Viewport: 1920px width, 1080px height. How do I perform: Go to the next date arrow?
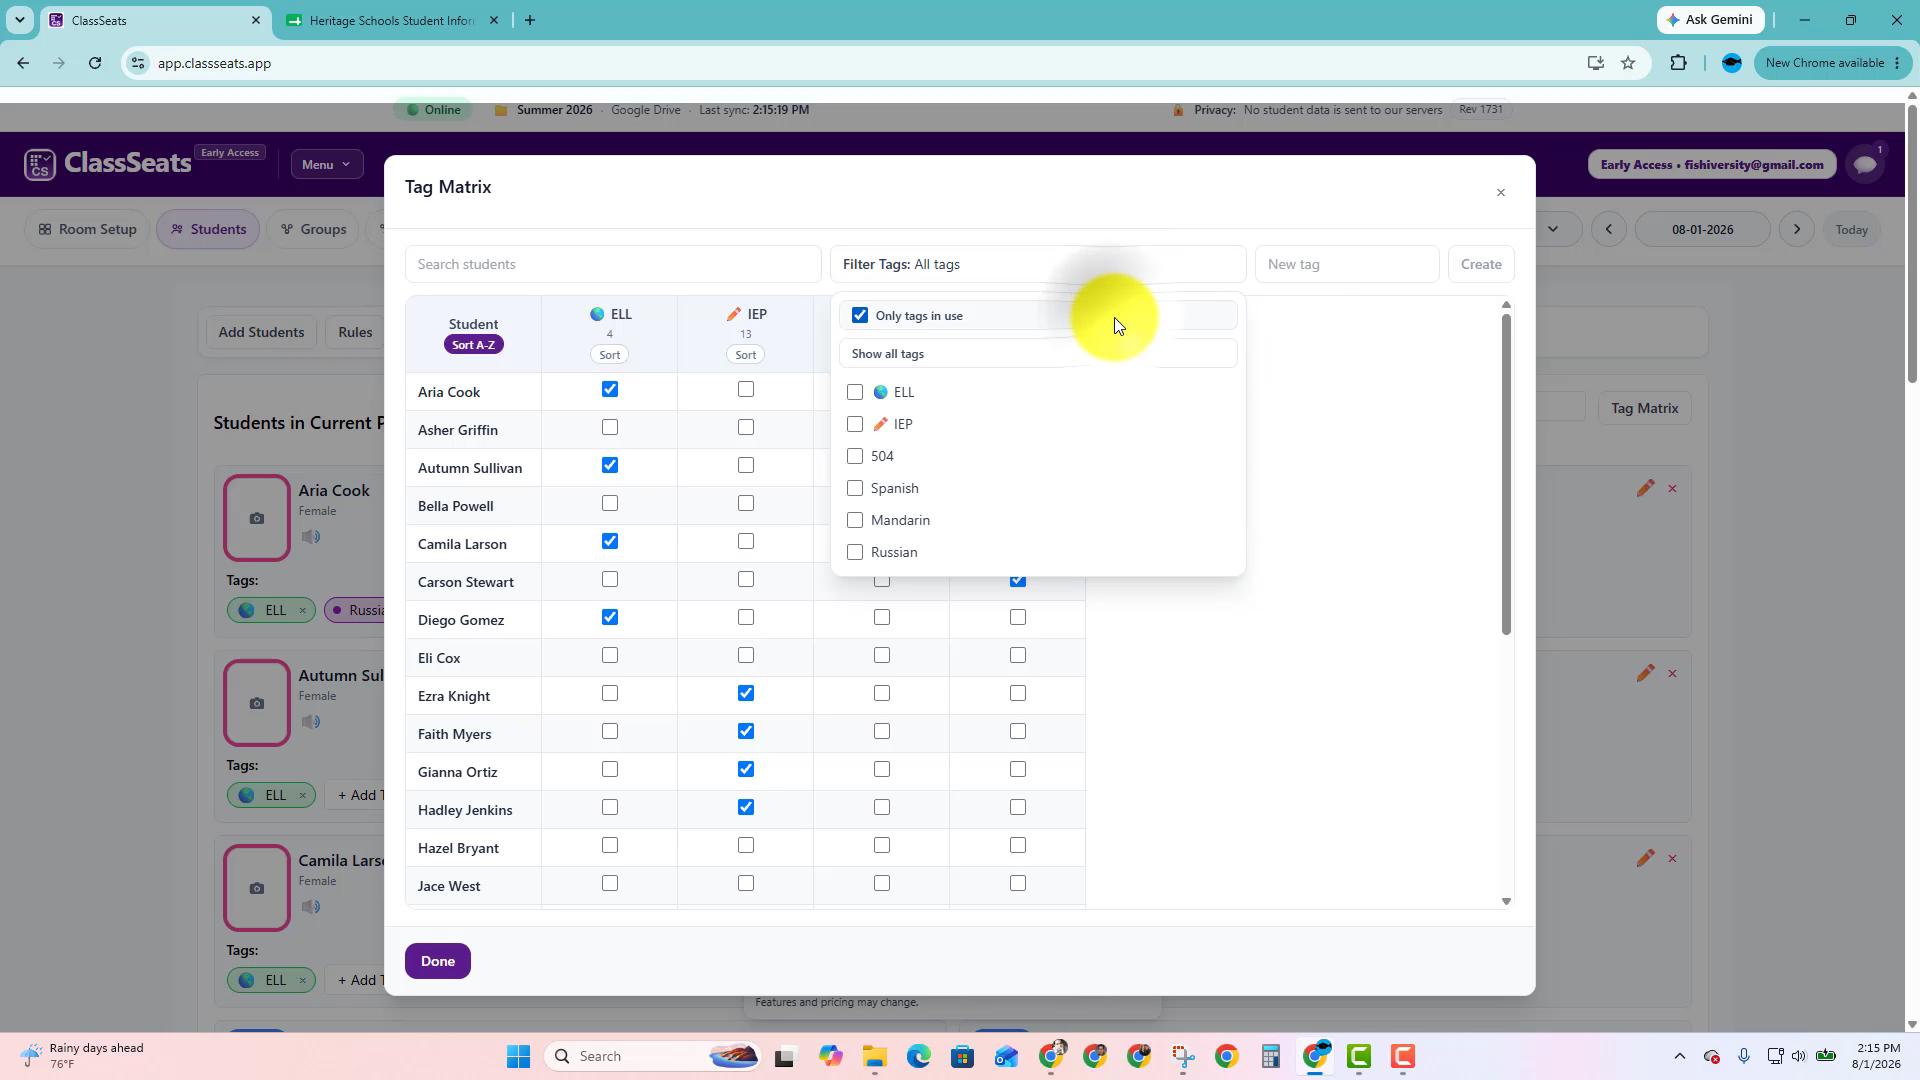coord(1797,229)
